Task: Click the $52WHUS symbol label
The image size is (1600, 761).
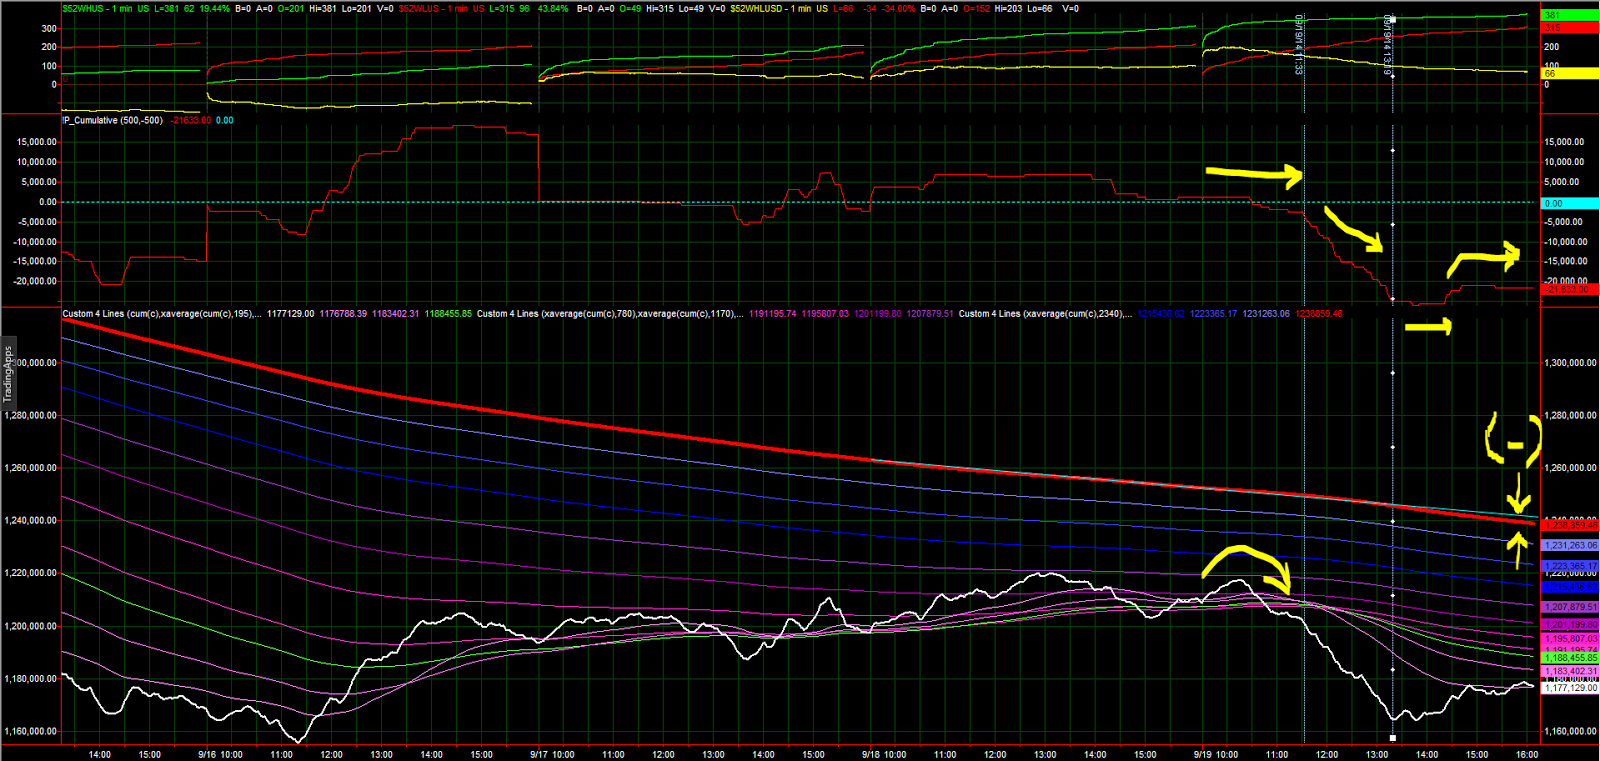Action: coord(83,8)
